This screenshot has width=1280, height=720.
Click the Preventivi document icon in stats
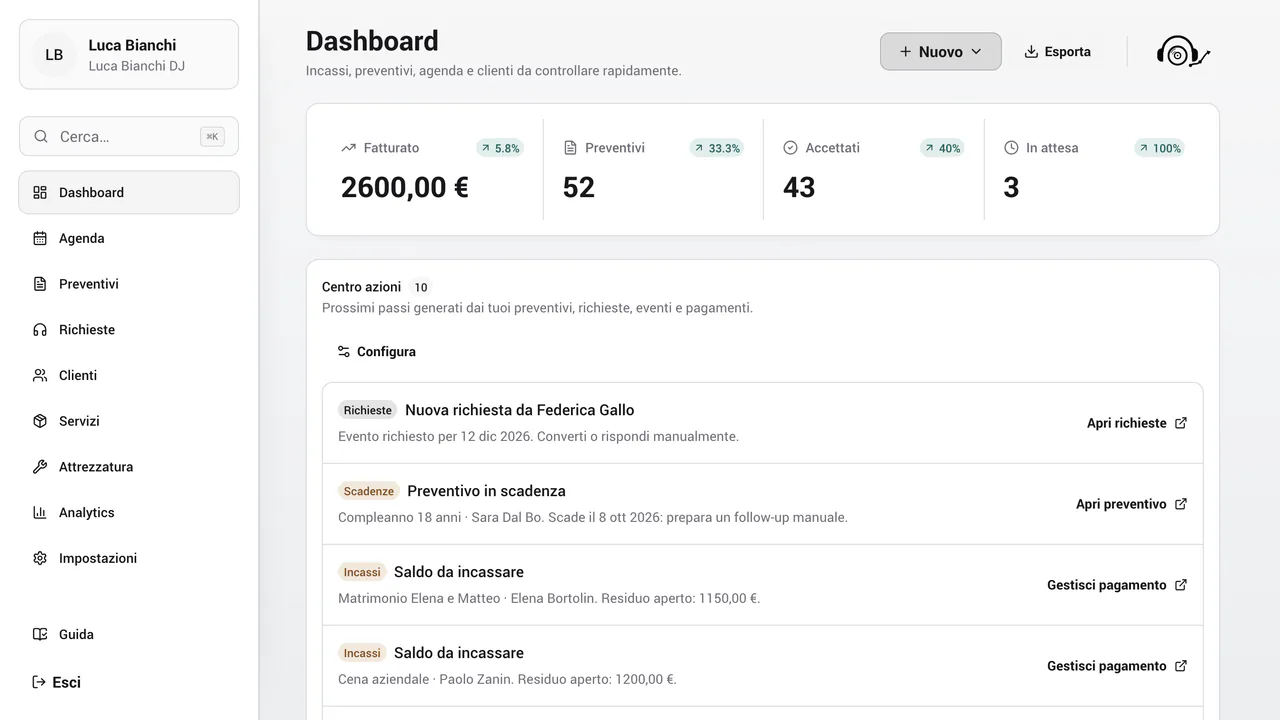coord(570,148)
